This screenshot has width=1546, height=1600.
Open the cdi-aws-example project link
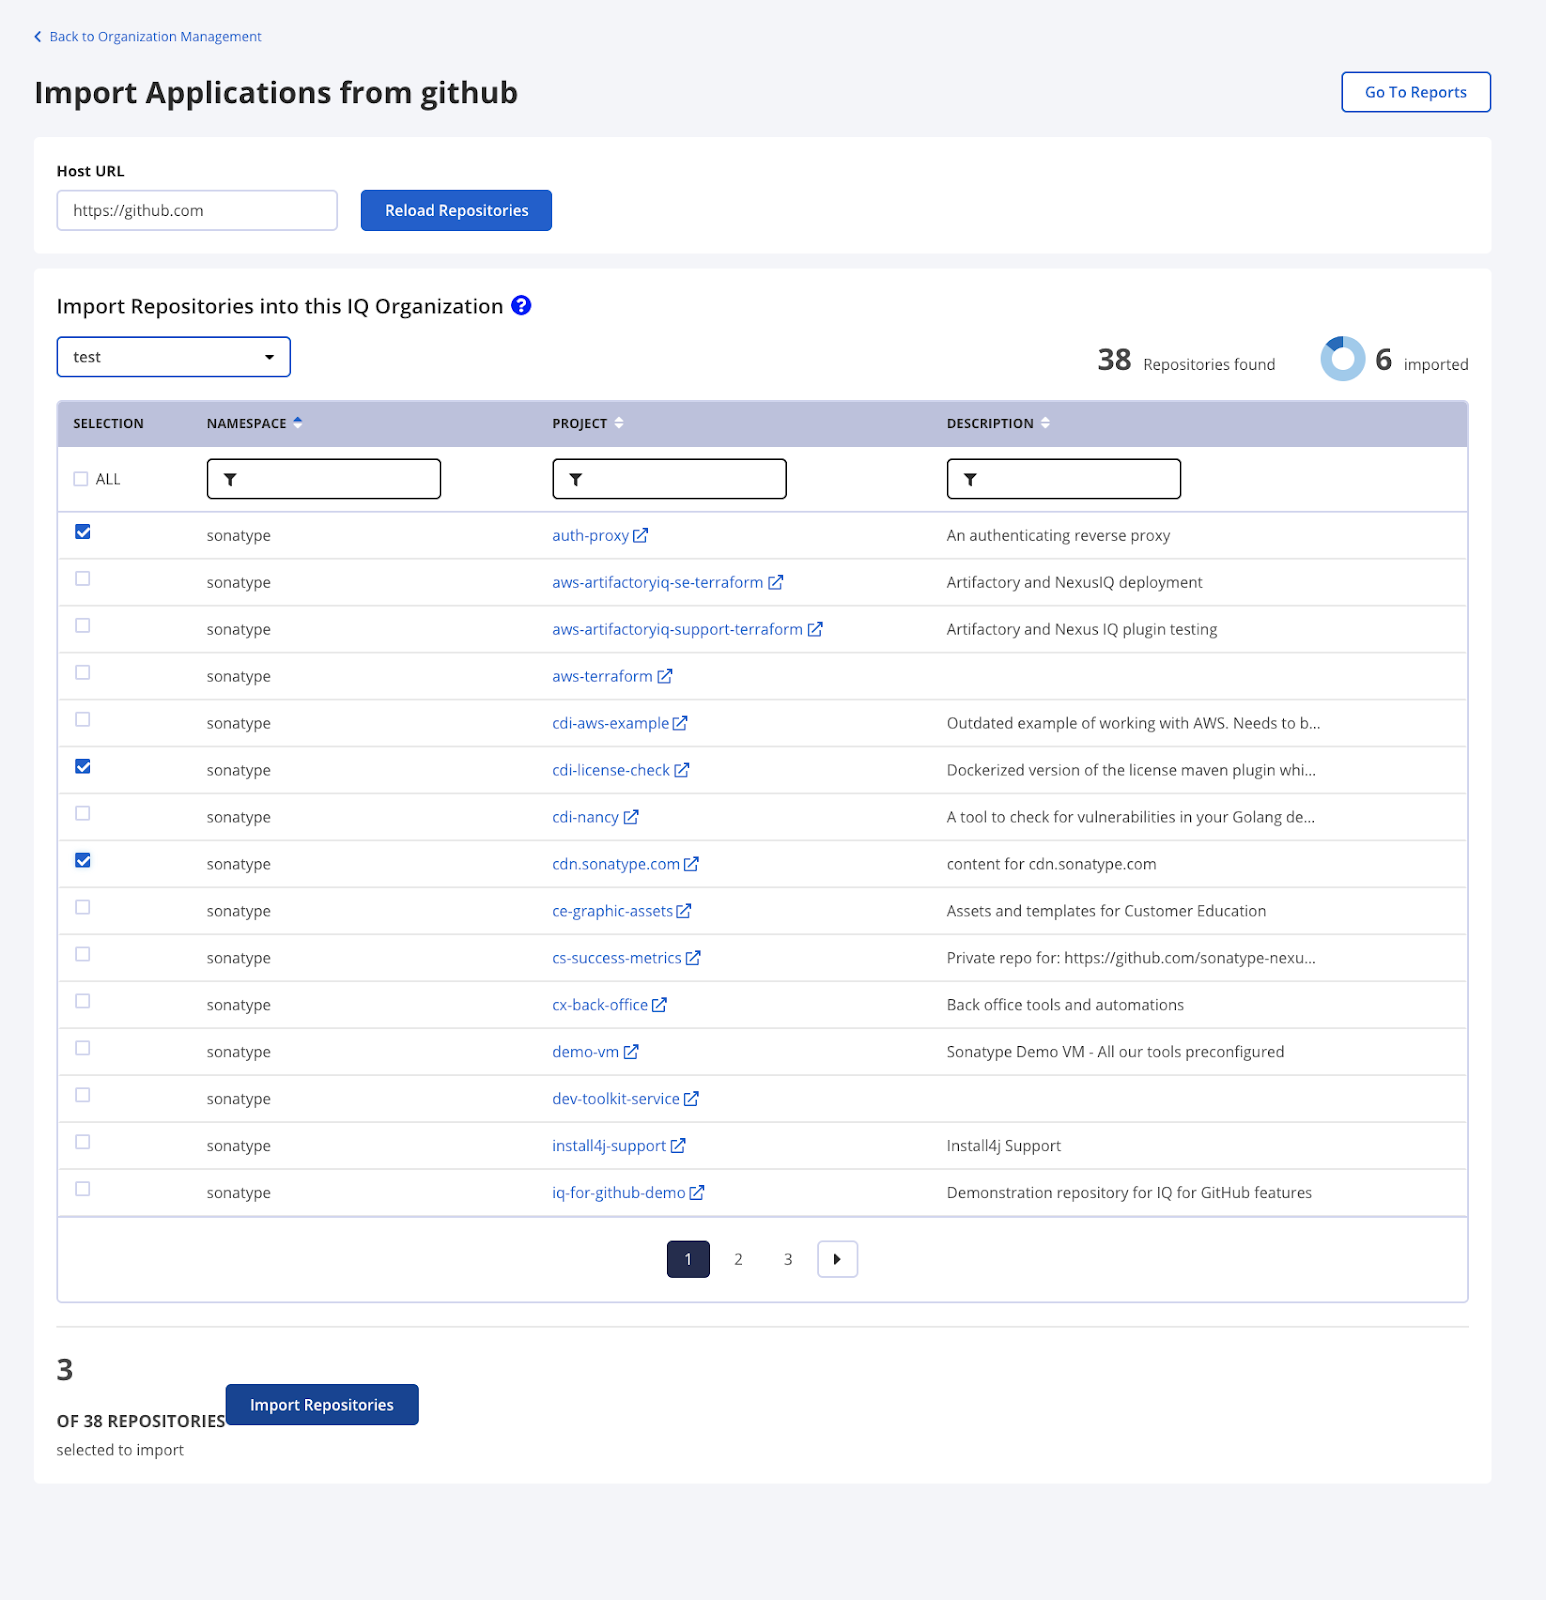[610, 723]
